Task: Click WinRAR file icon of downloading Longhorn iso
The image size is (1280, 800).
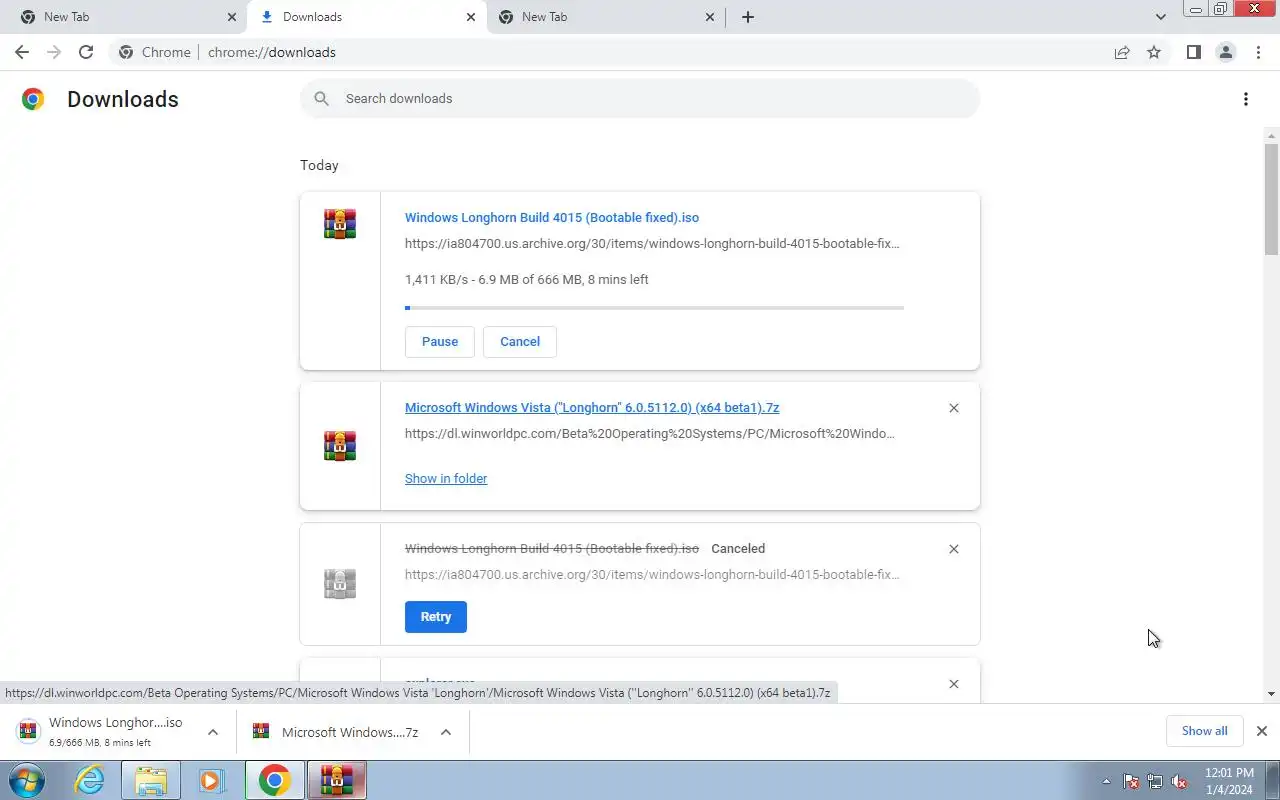Action: tap(340, 224)
